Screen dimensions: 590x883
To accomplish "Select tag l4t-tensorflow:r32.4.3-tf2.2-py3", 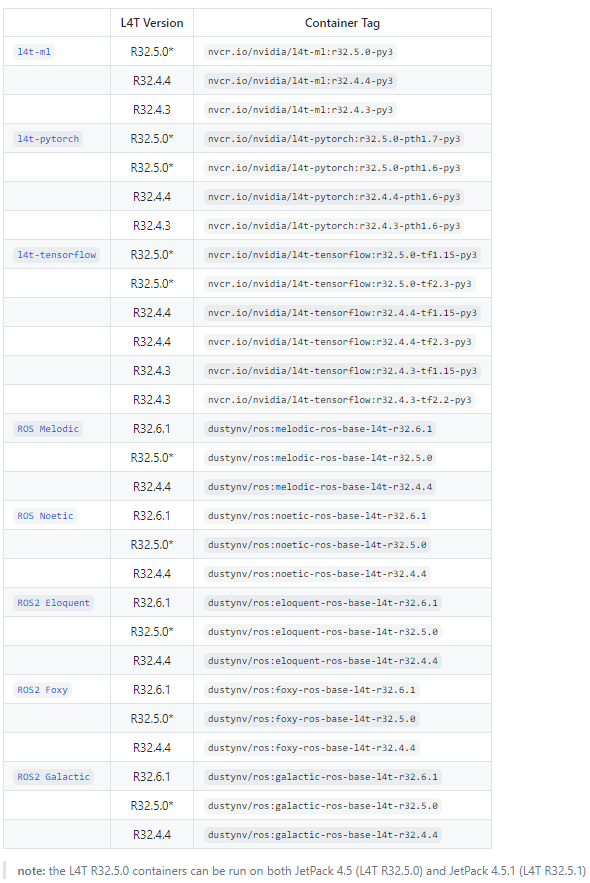I will [x=339, y=400].
